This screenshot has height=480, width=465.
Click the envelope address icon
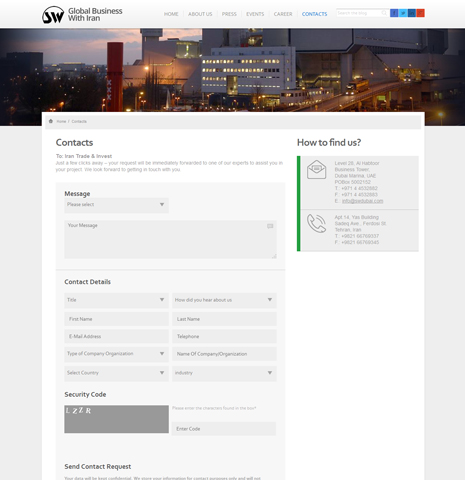click(x=316, y=169)
